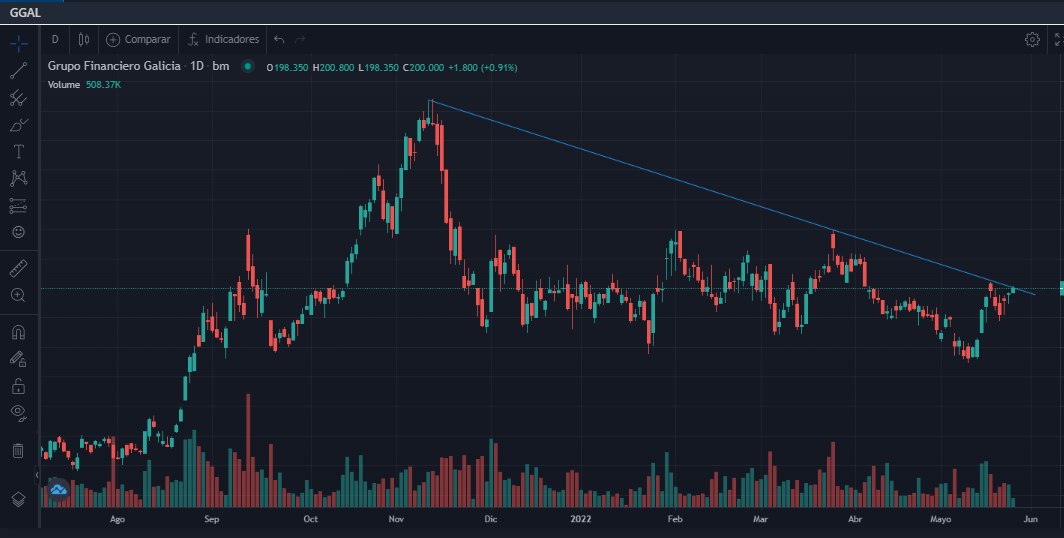Remove drawings using the trash icon
Screen dimensions: 1064x538
tap(18, 451)
